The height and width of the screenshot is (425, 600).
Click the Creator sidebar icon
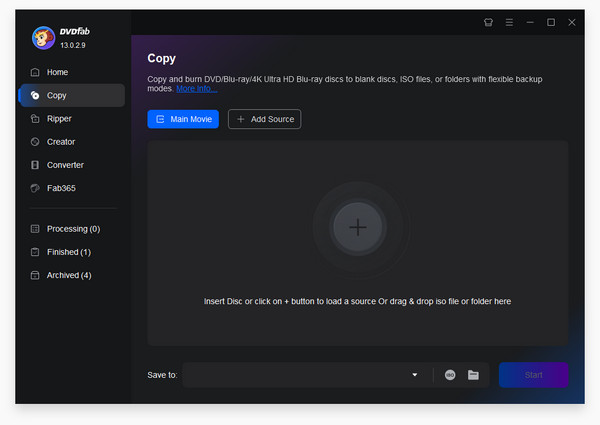[x=35, y=142]
